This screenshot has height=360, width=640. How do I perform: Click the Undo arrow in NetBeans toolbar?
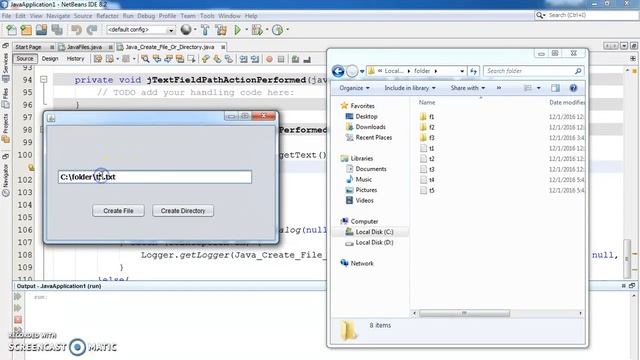pyautogui.click(x=76, y=30)
